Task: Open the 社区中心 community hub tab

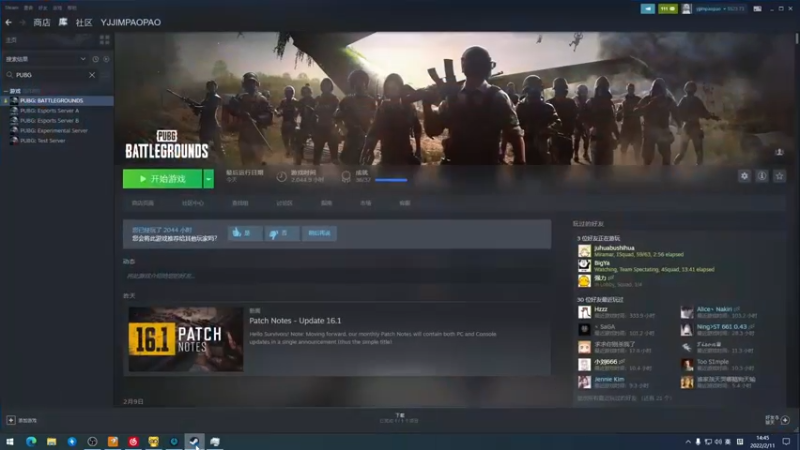Action: [x=192, y=203]
